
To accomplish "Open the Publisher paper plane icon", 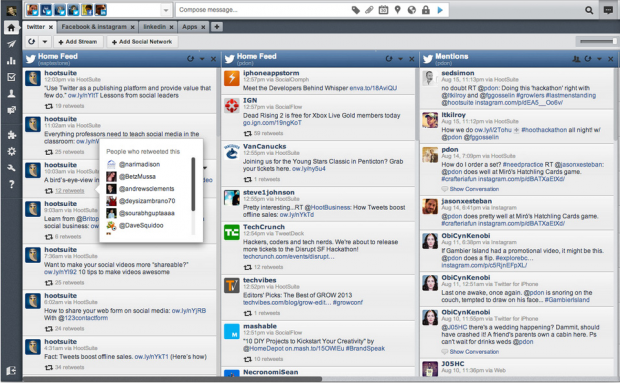I will click(11, 44).
